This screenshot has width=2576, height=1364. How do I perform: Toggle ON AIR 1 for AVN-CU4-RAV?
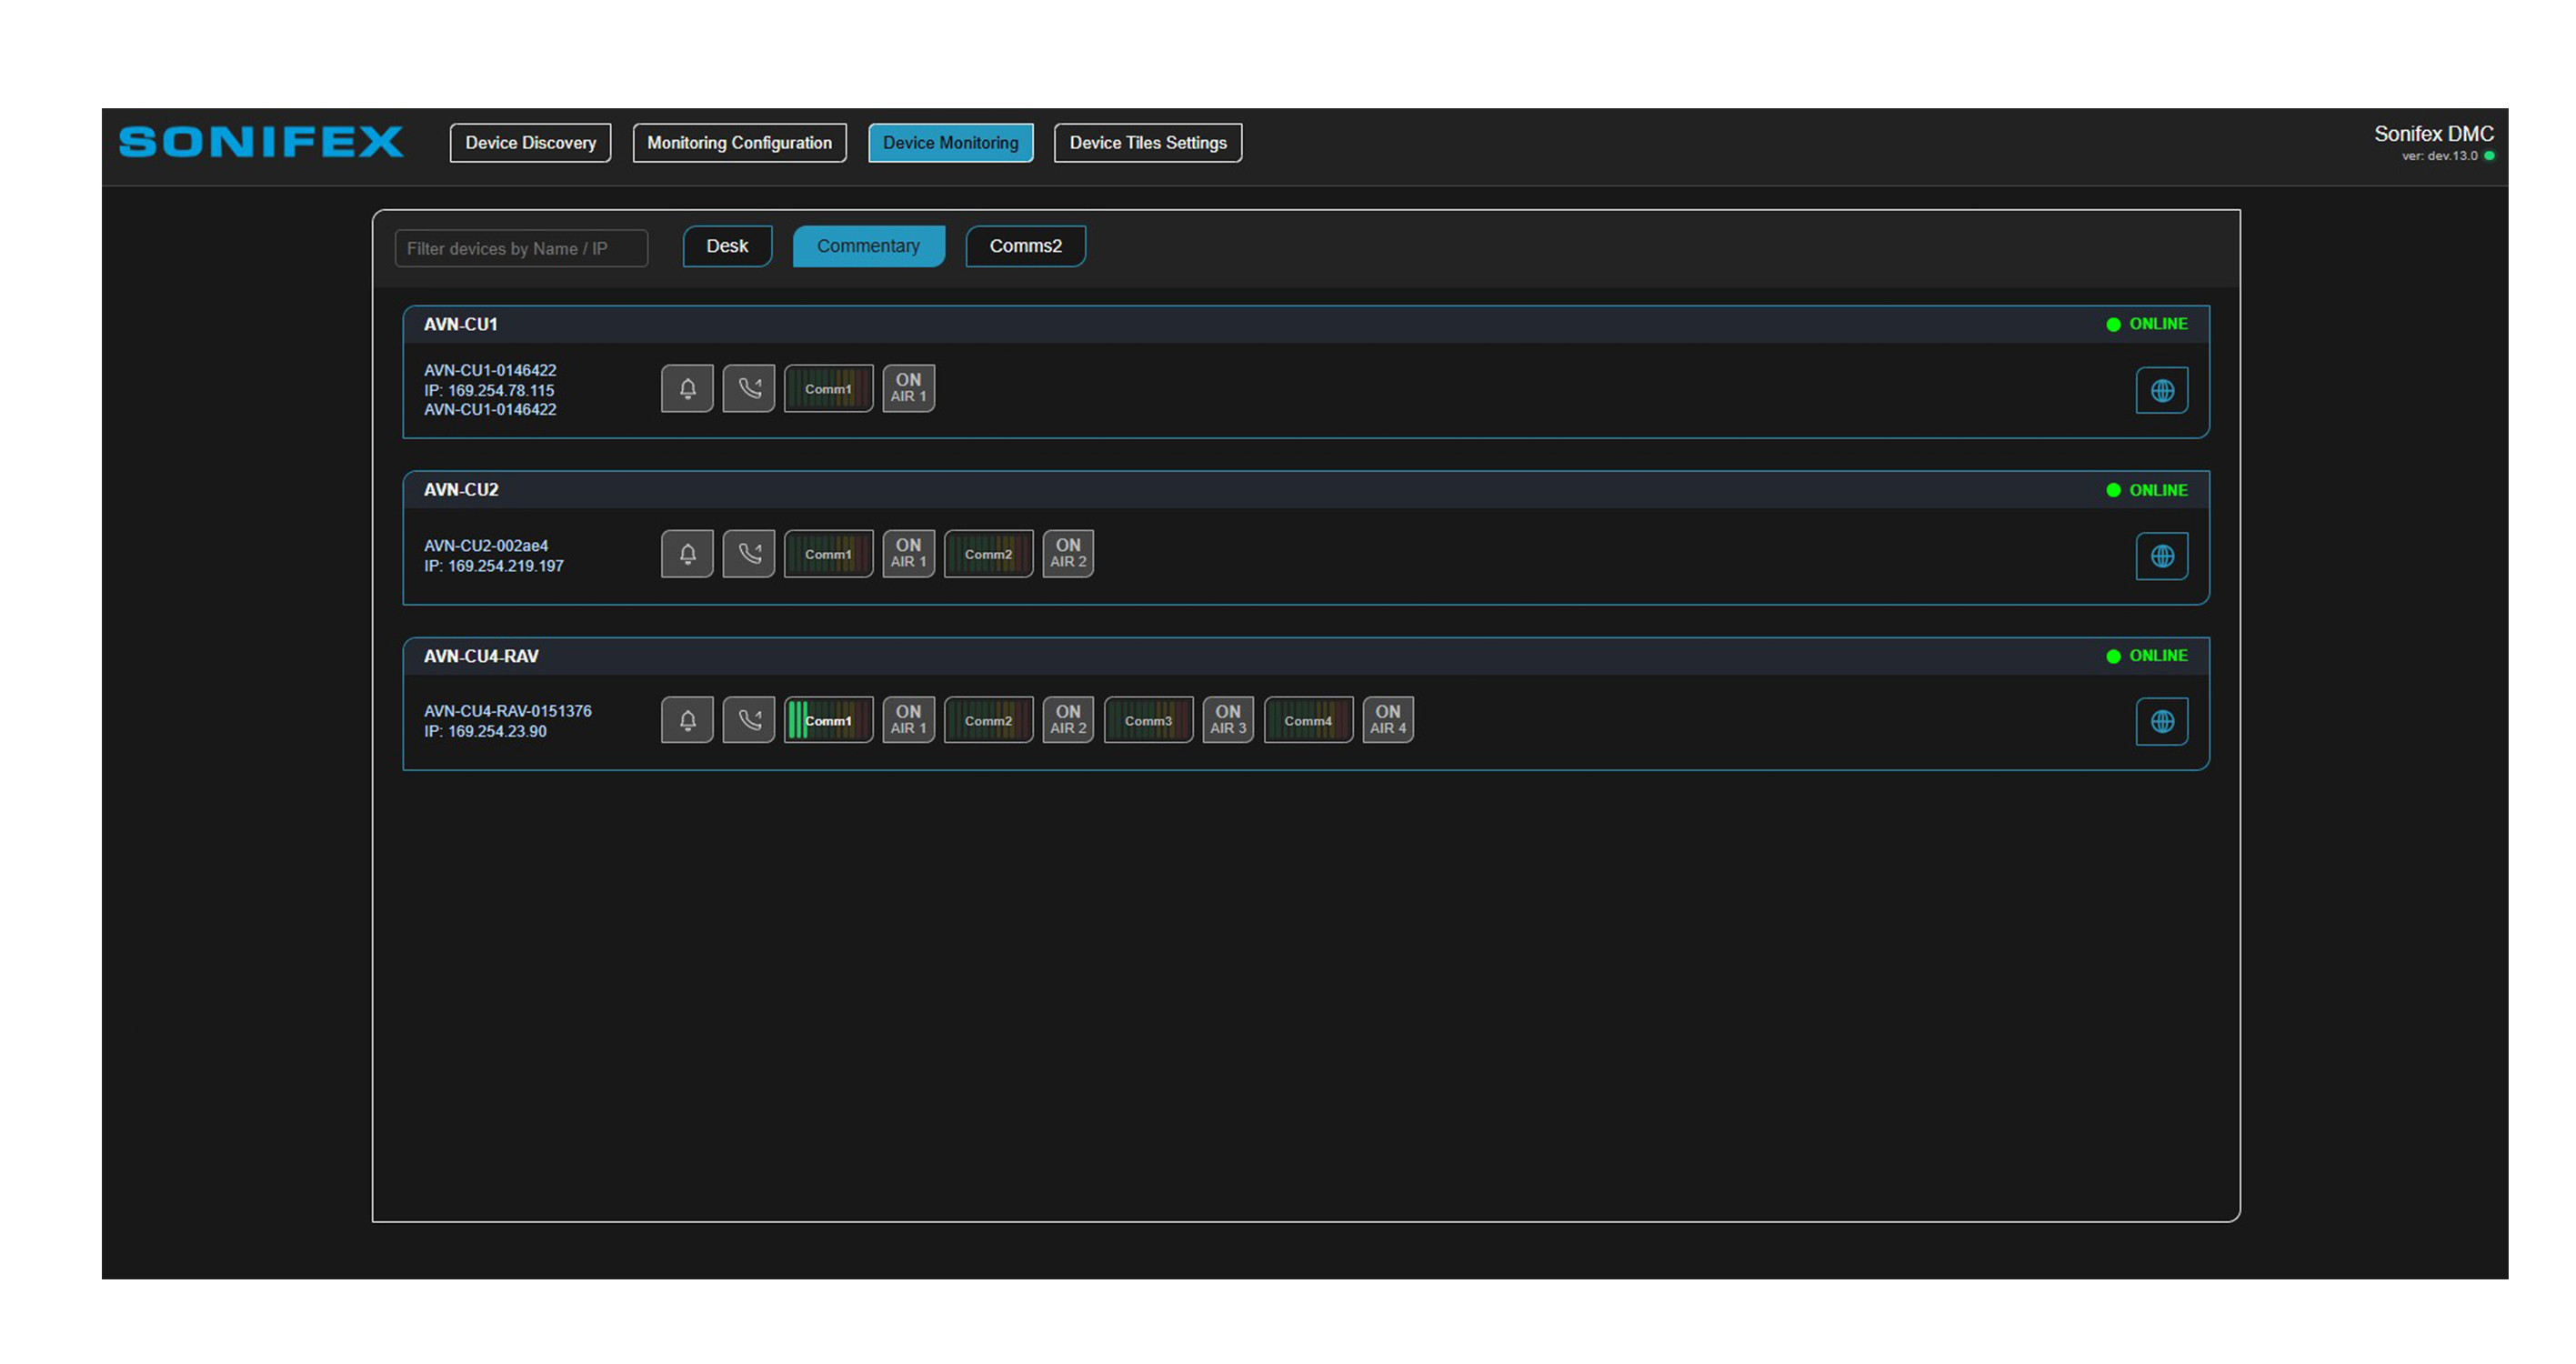[x=908, y=720]
